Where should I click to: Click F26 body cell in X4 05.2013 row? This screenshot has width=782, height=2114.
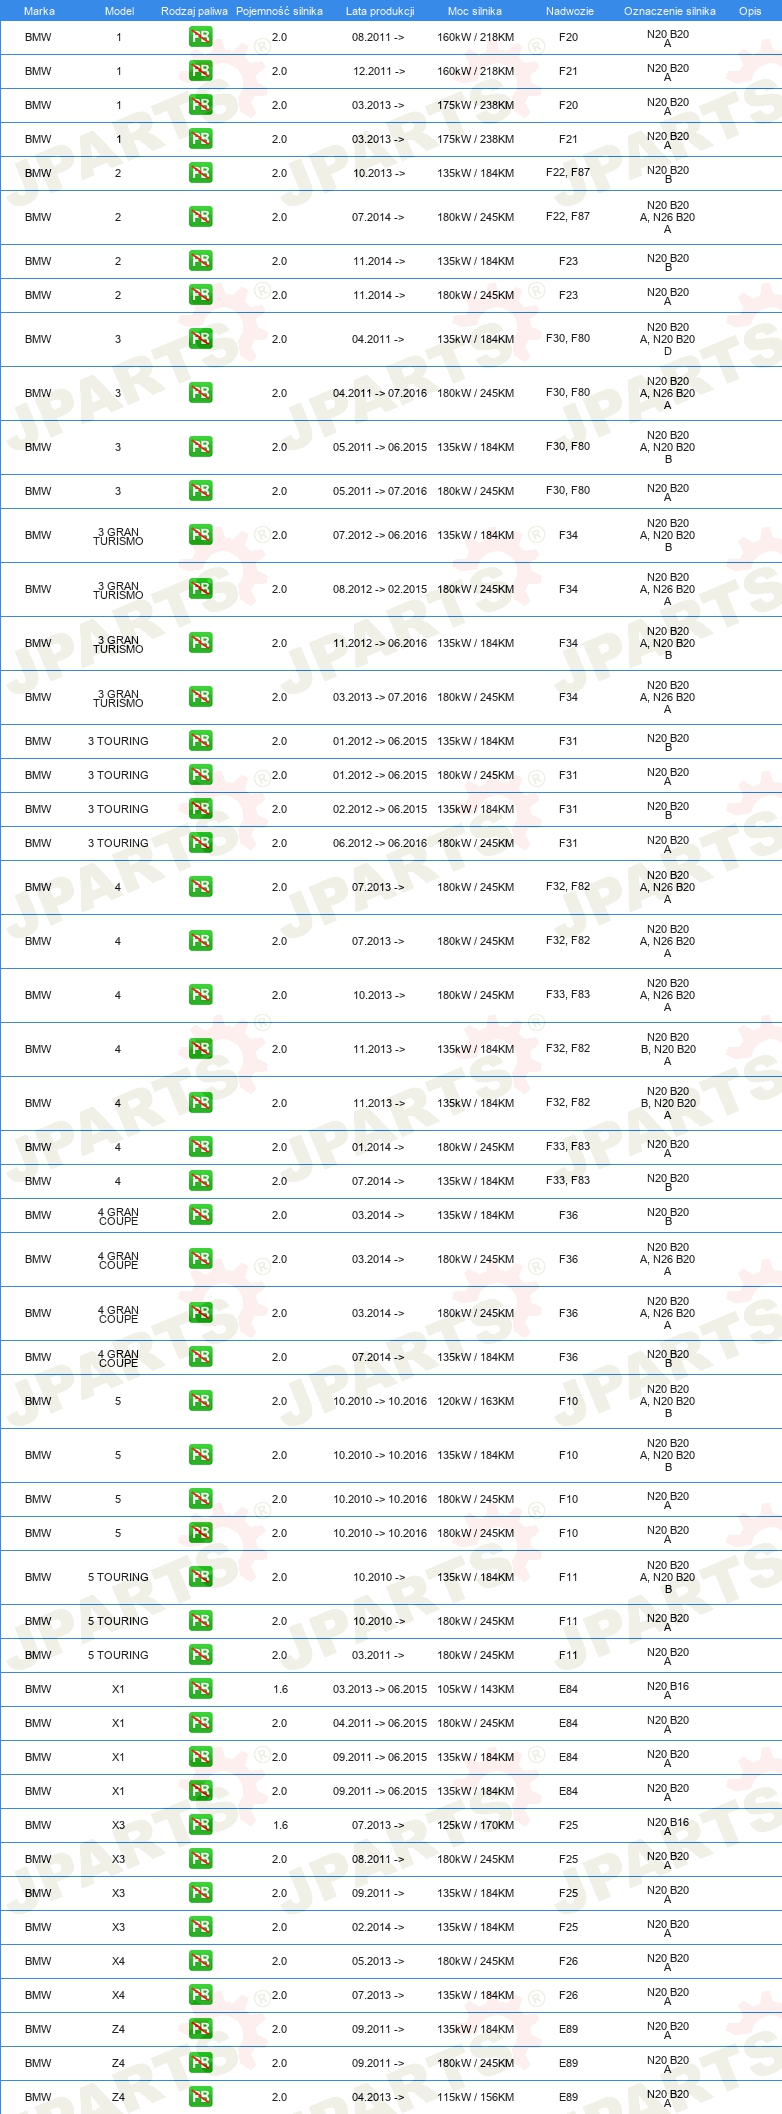coord(568,1961)
